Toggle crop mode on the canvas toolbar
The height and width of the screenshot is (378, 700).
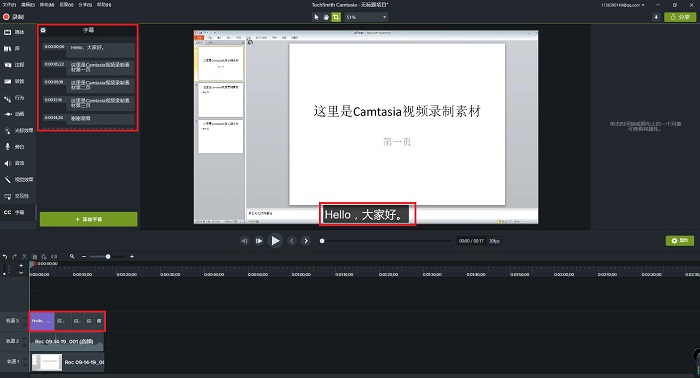(336, 17)
